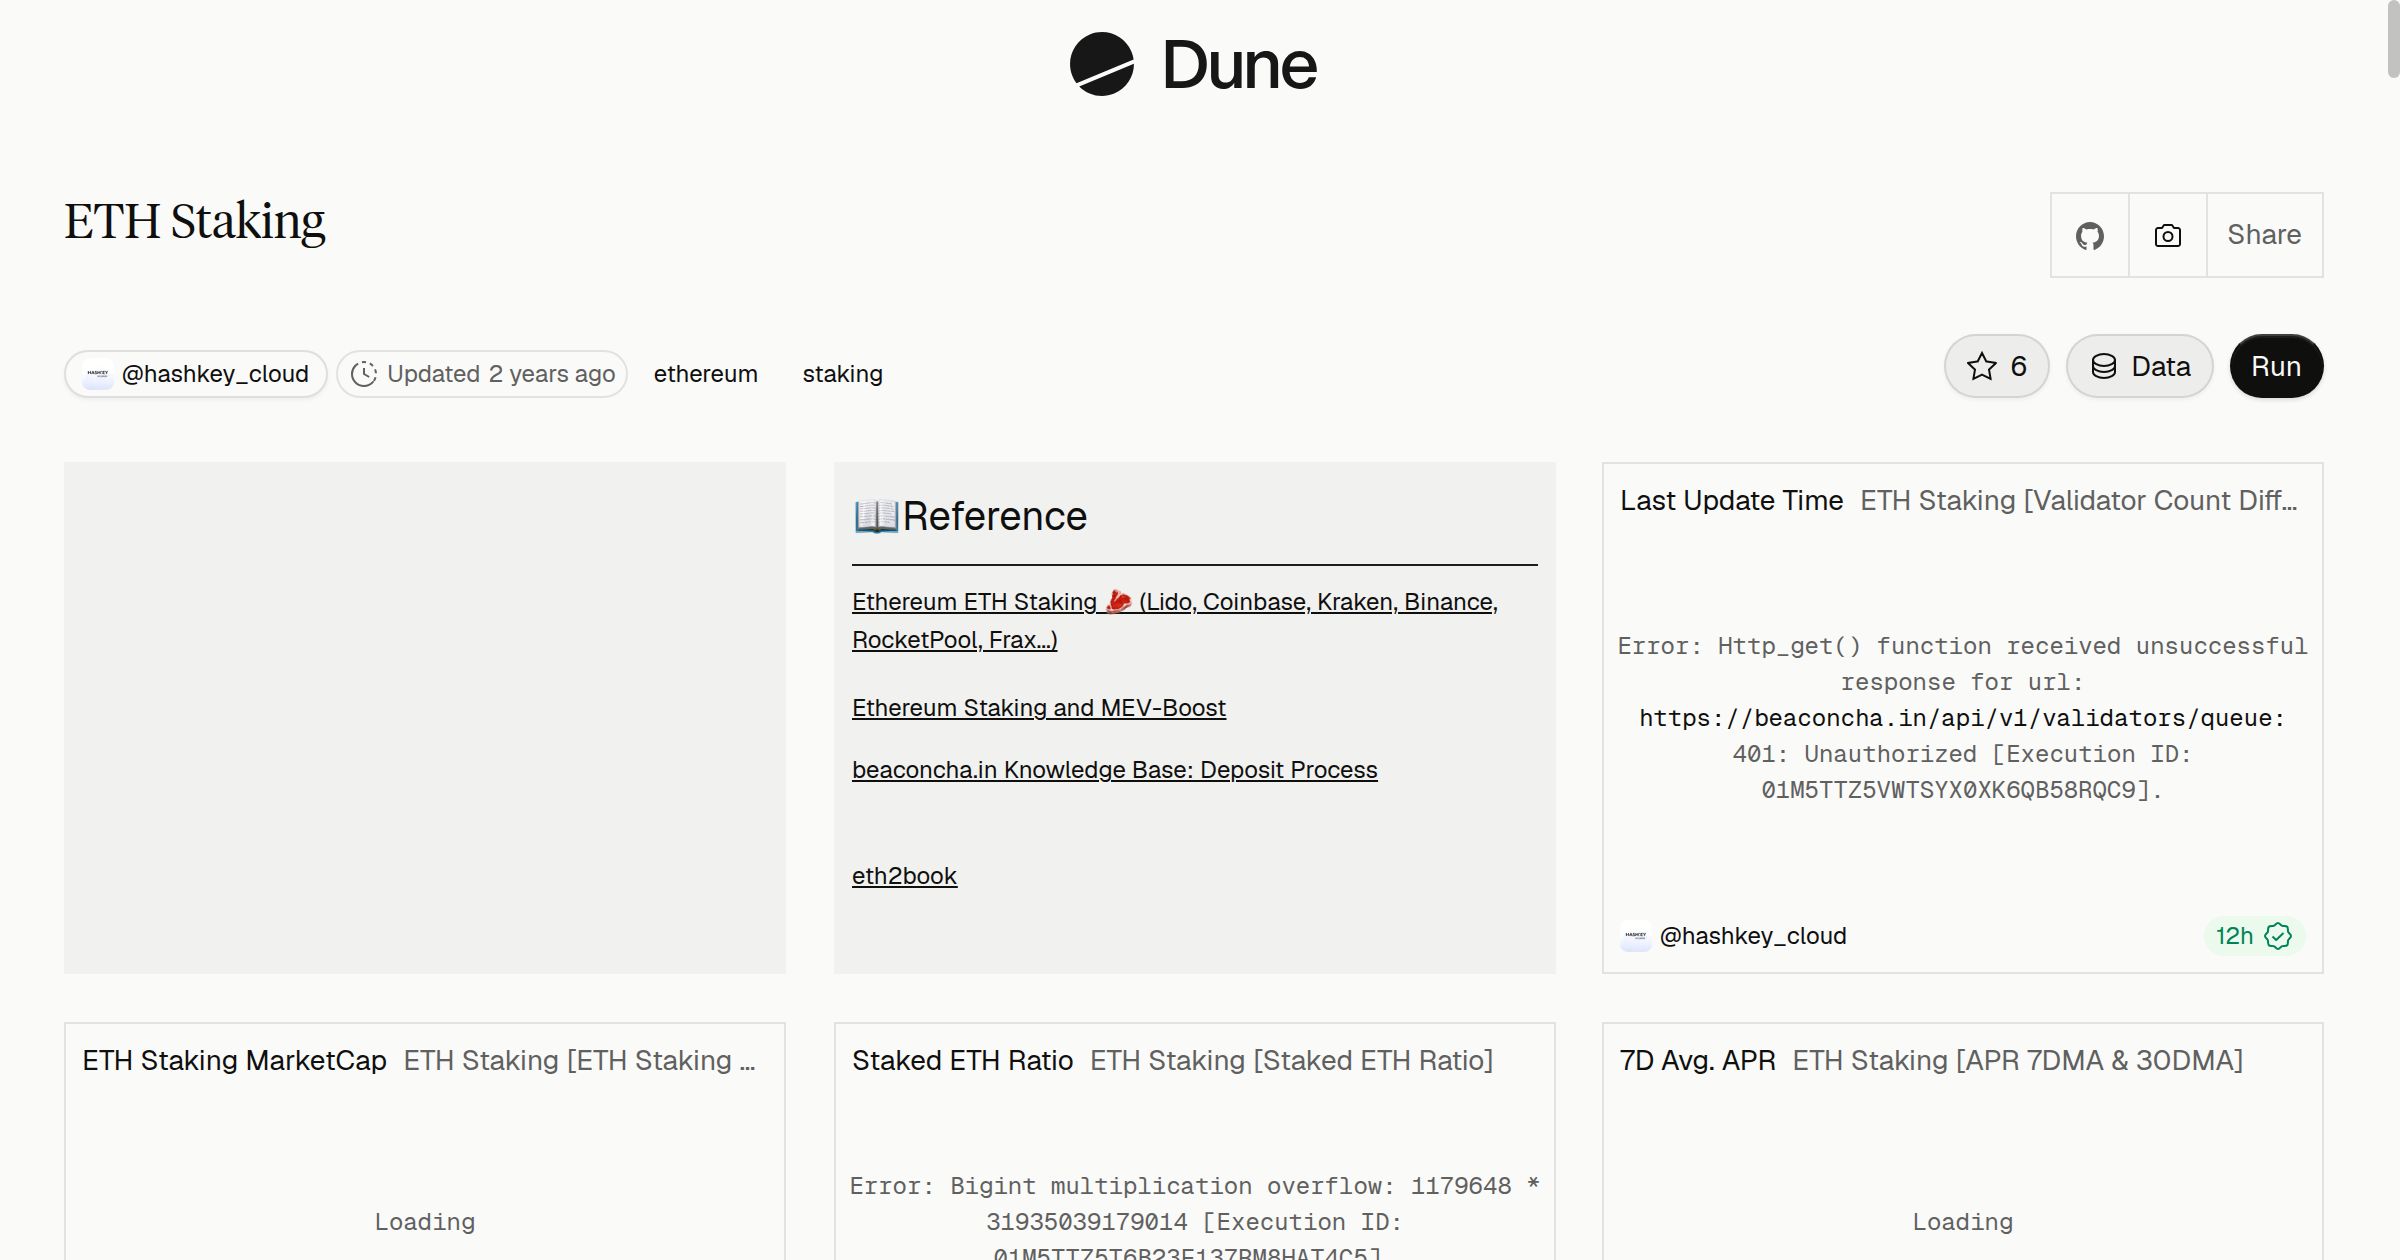Select the ethereum tag
This screenshot has width=2400, height=1260.
(x=706, y=374)
